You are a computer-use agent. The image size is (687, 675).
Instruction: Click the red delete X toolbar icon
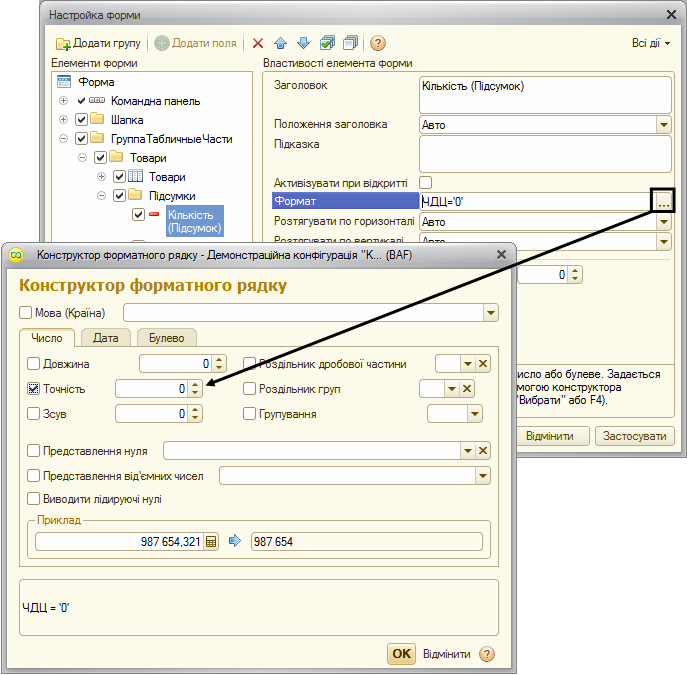click(x=258, y=43)
